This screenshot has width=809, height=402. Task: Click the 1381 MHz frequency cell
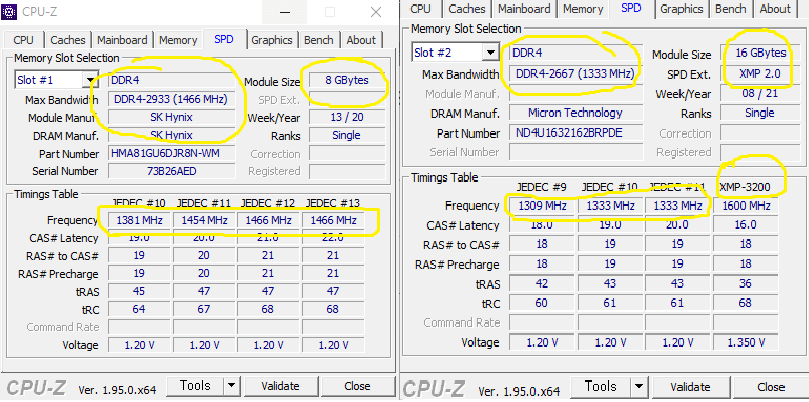click(139, 220)
